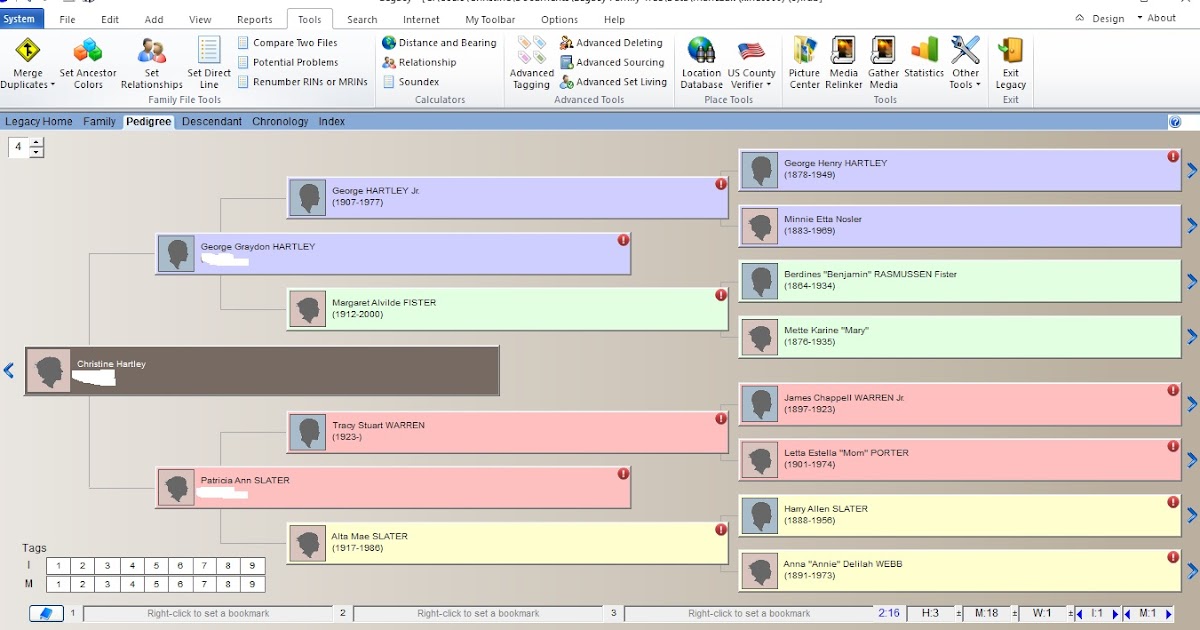This screenshot has height=630, width=1200.
Task: Select Set Ancestor Colors
Action: coord(87,60)
